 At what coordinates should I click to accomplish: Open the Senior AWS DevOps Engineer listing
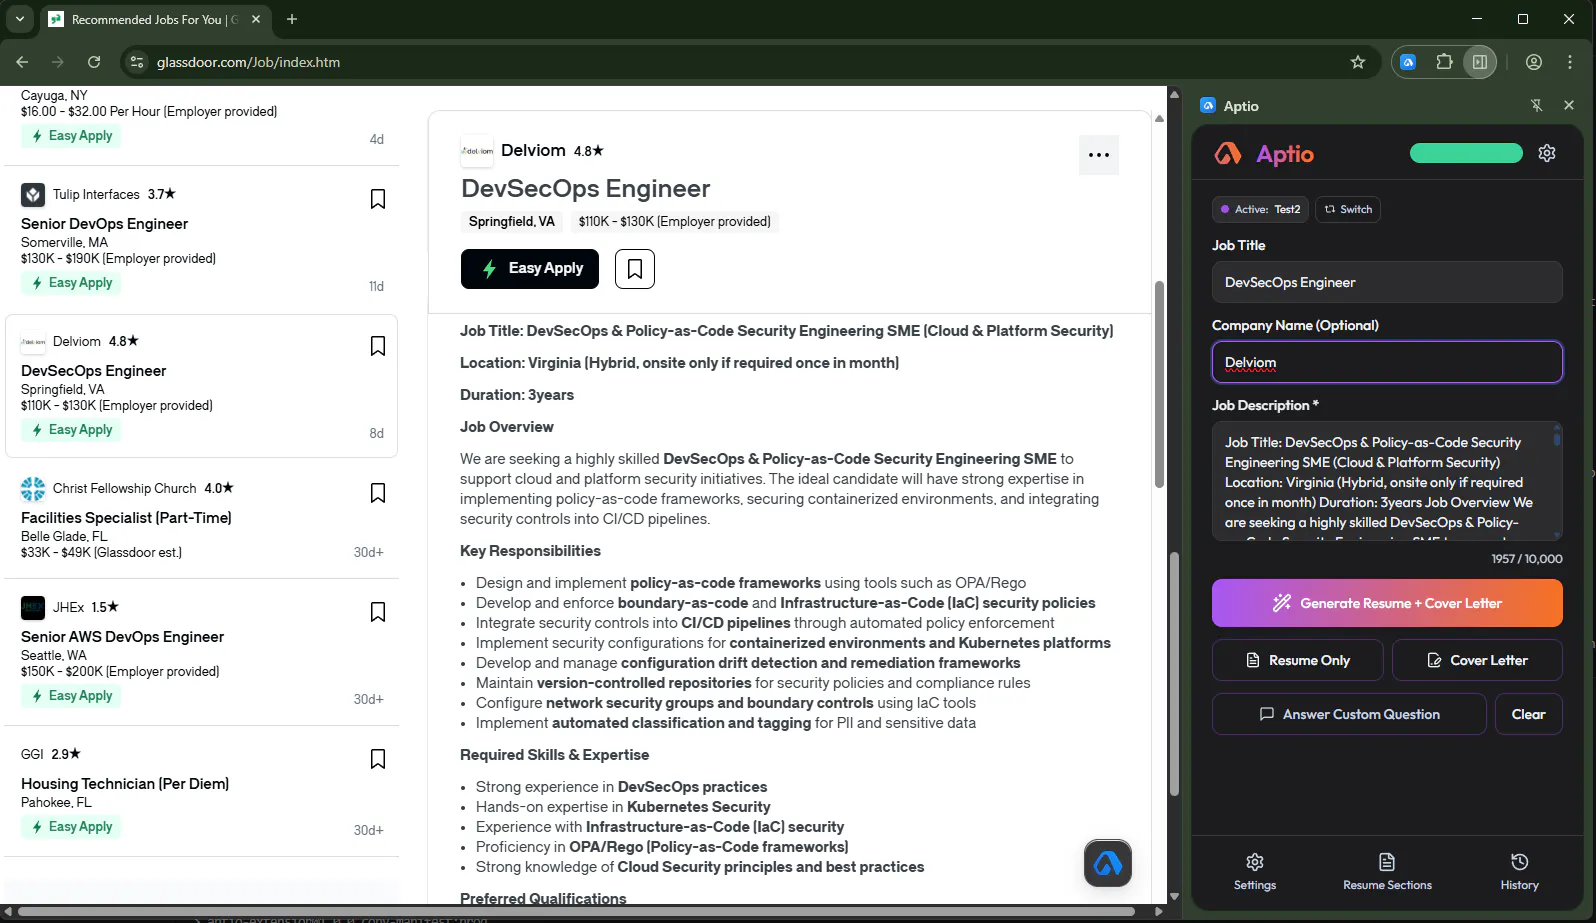[122, 637]
